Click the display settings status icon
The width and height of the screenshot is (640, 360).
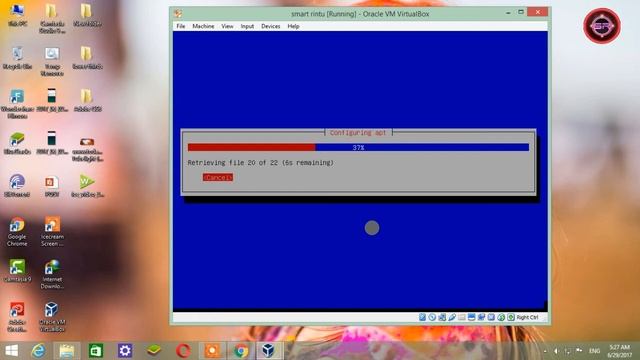(x=471, y=317)
